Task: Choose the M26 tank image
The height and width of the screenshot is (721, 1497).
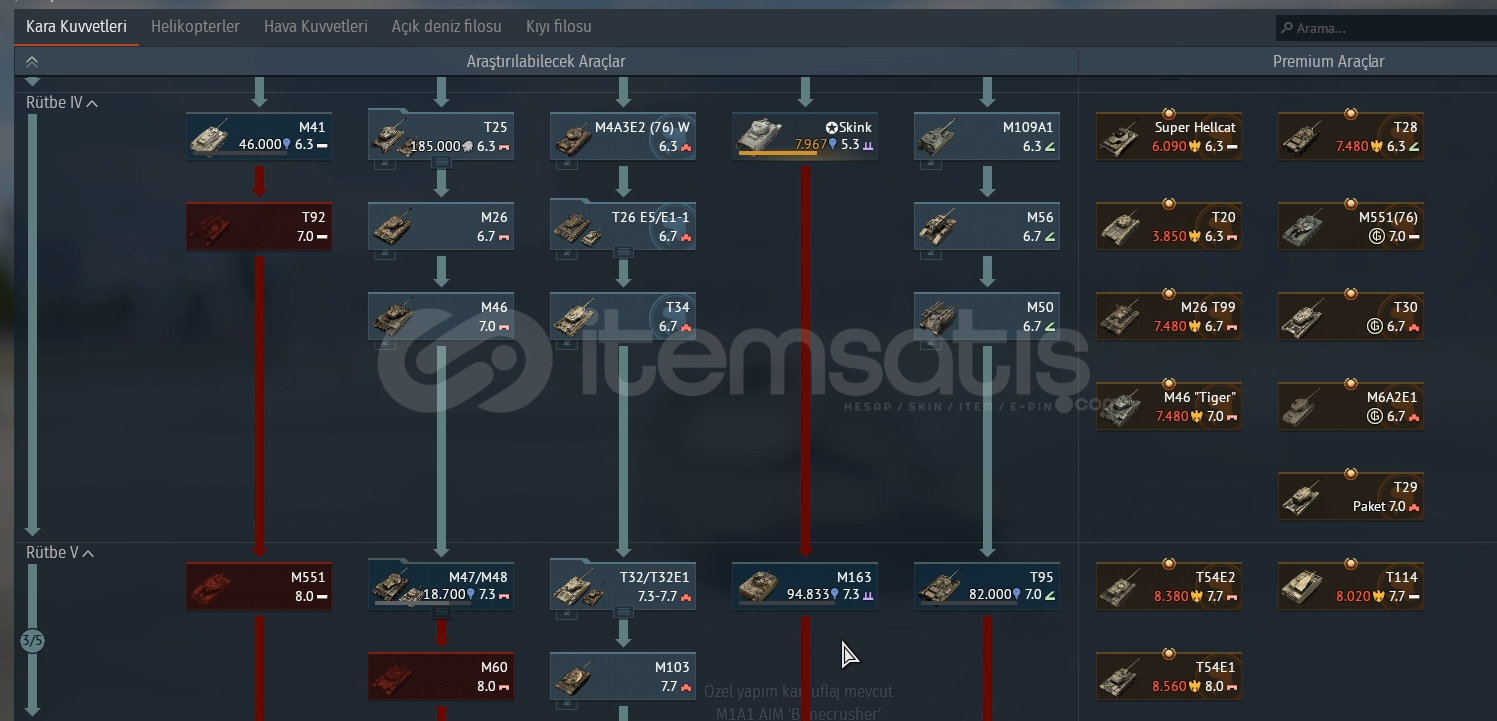Action: tap(393, 228)
